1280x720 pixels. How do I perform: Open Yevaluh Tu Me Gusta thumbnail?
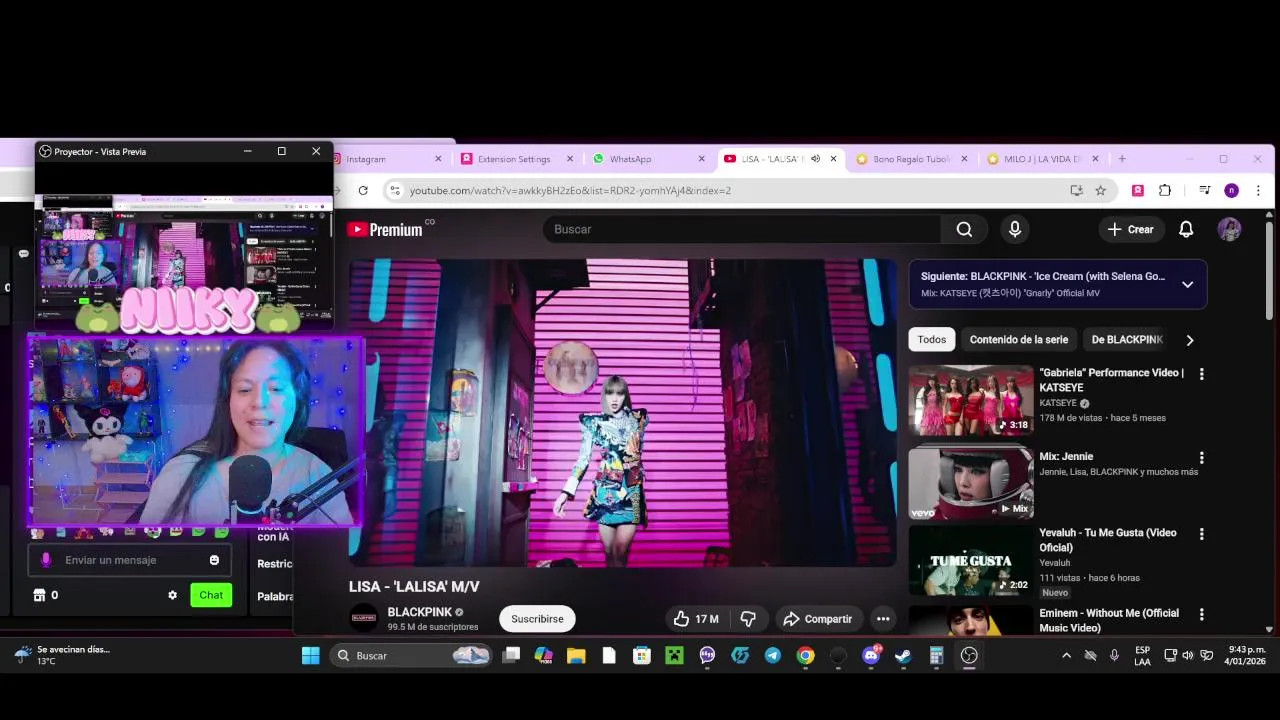[971, 560]
